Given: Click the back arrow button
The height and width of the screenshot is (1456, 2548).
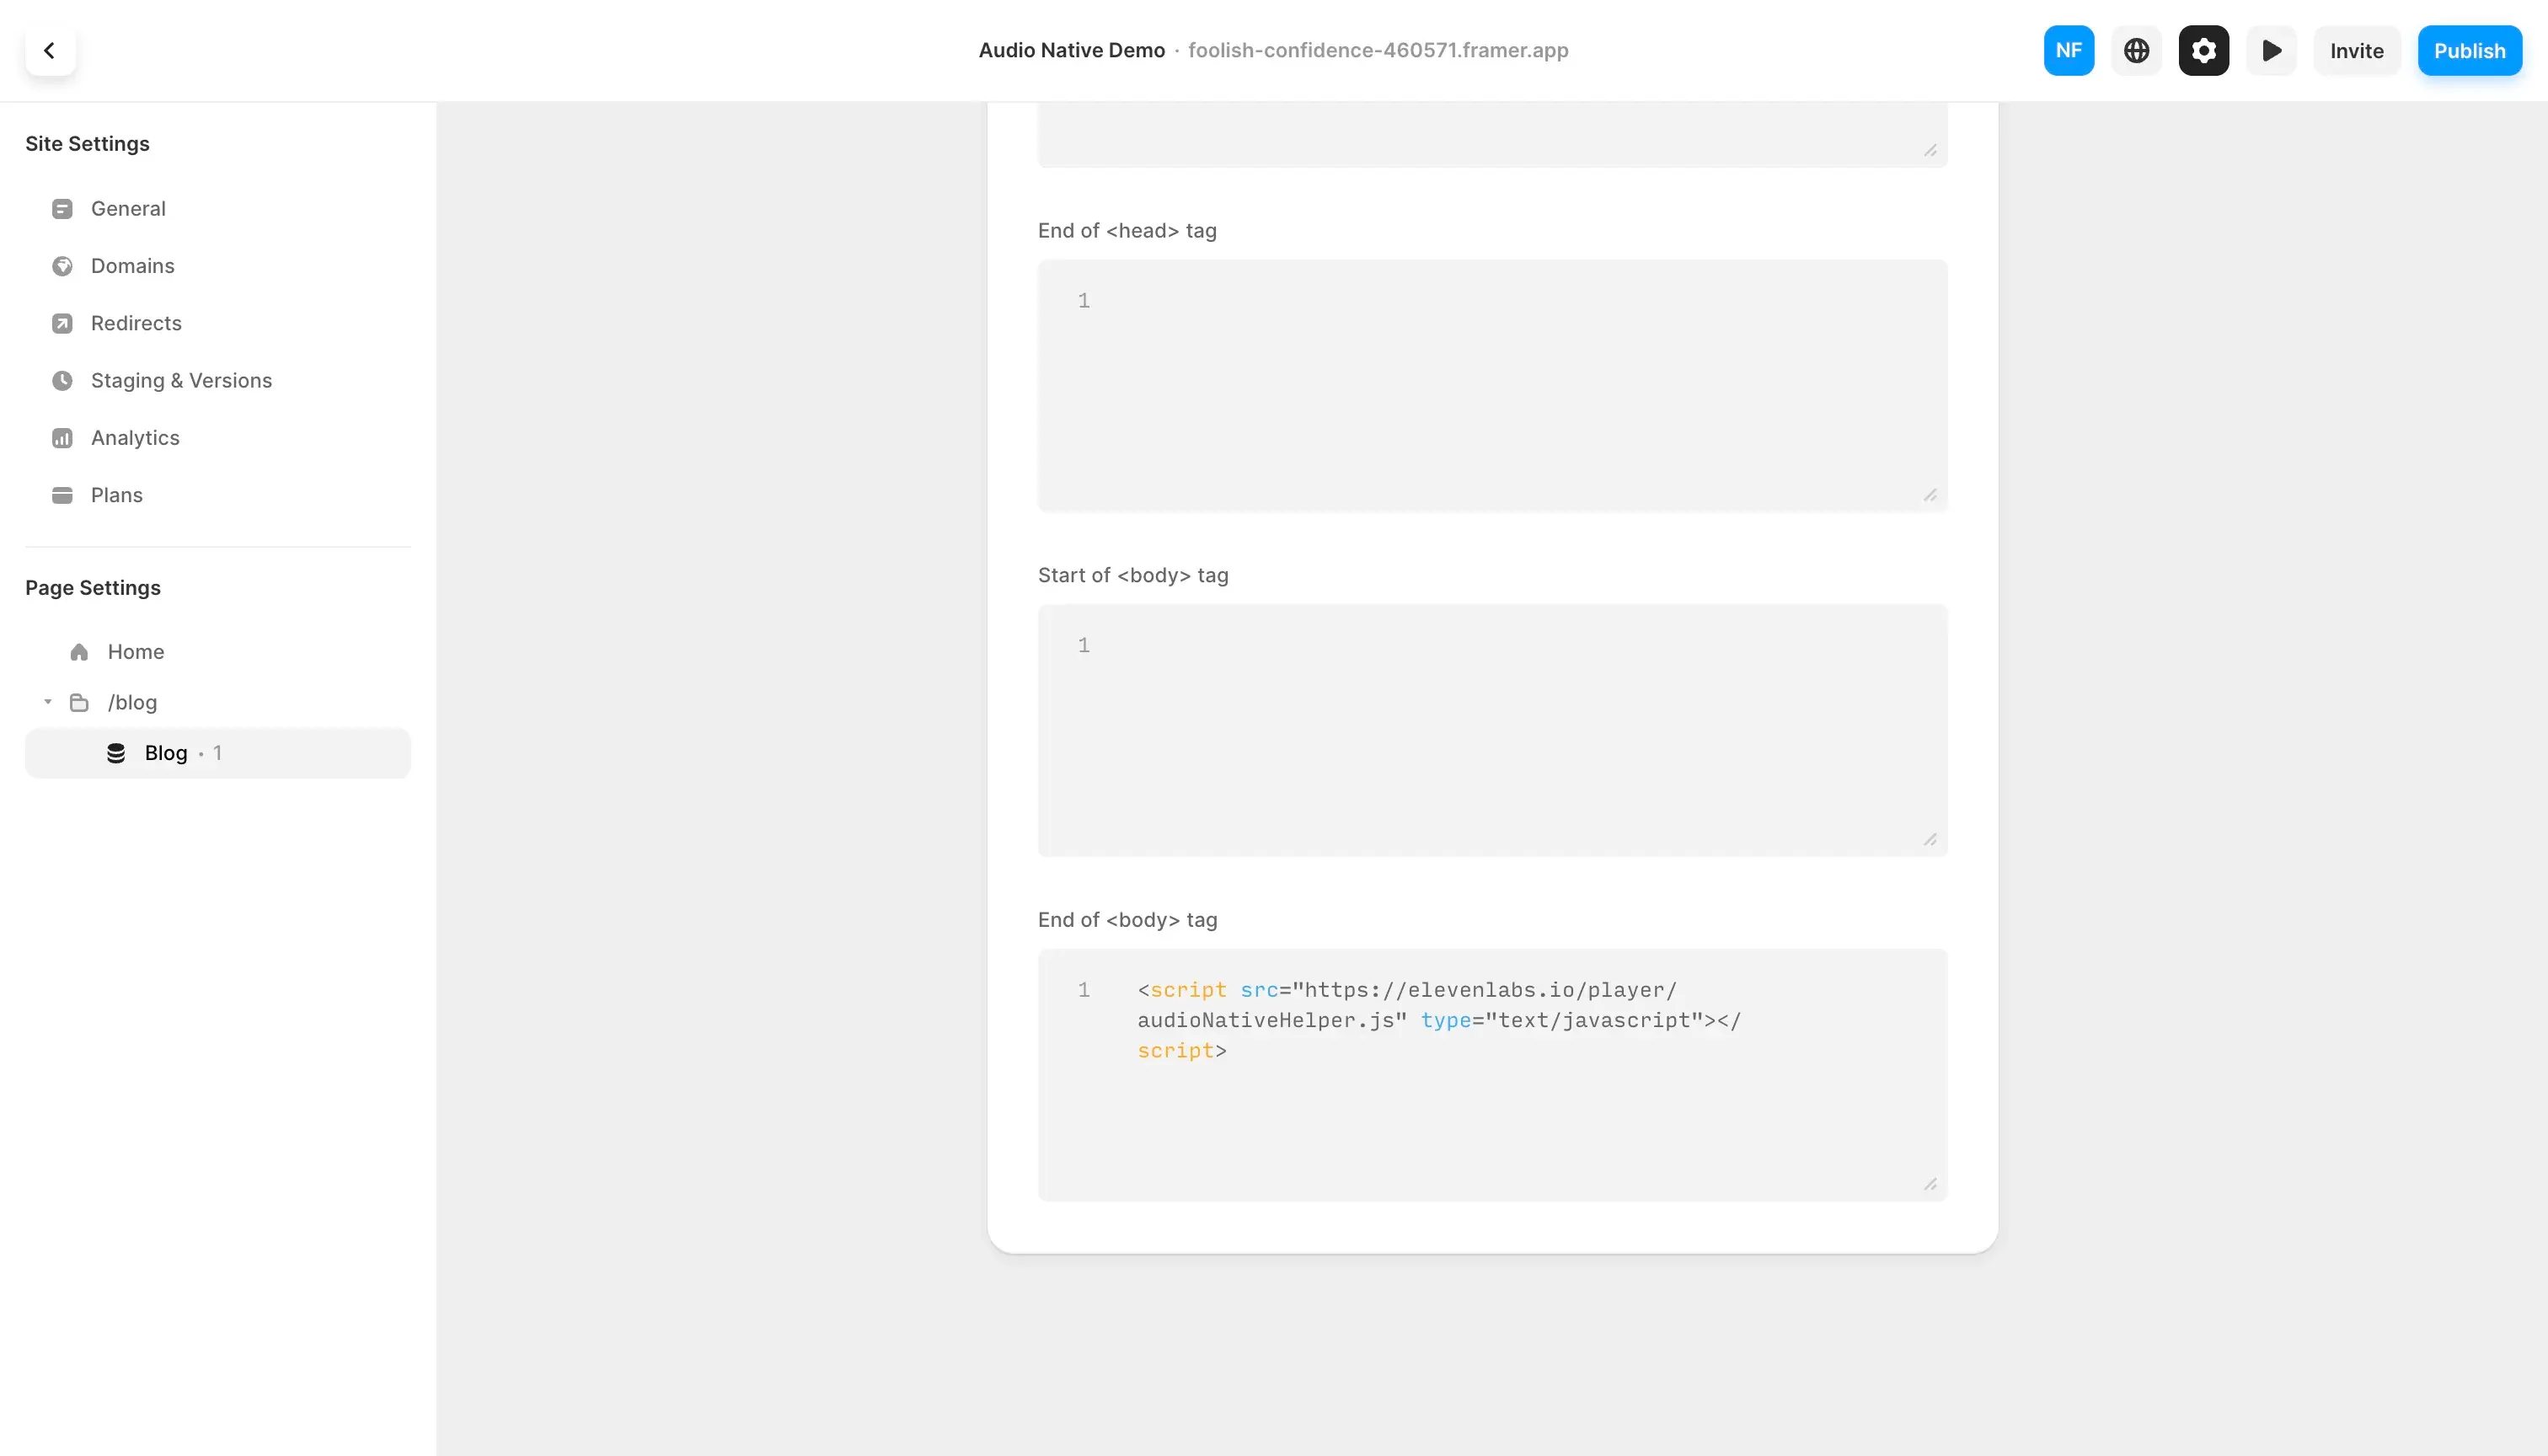Looking at the screenshot, I should [x=49, y=50].
